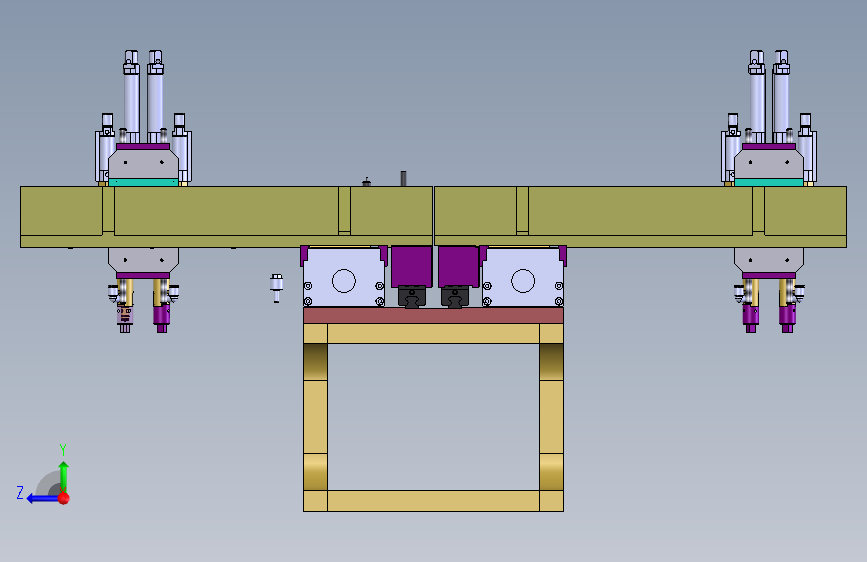Select the left purple block under beam
Viewport: 867px width, 562px height.
pyautogui.click(x=411, y=267)
